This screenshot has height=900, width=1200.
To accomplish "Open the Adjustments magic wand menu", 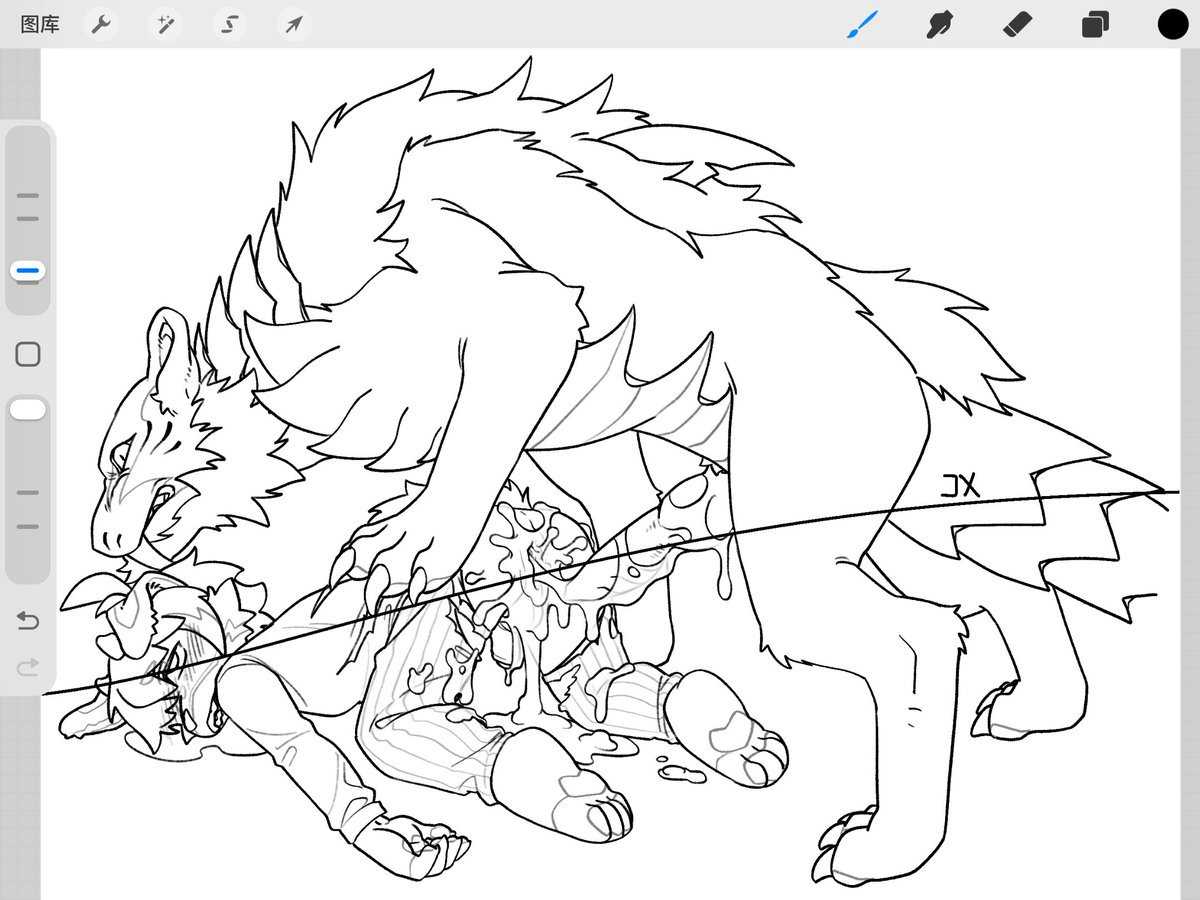I will click(x=165, y=25).
